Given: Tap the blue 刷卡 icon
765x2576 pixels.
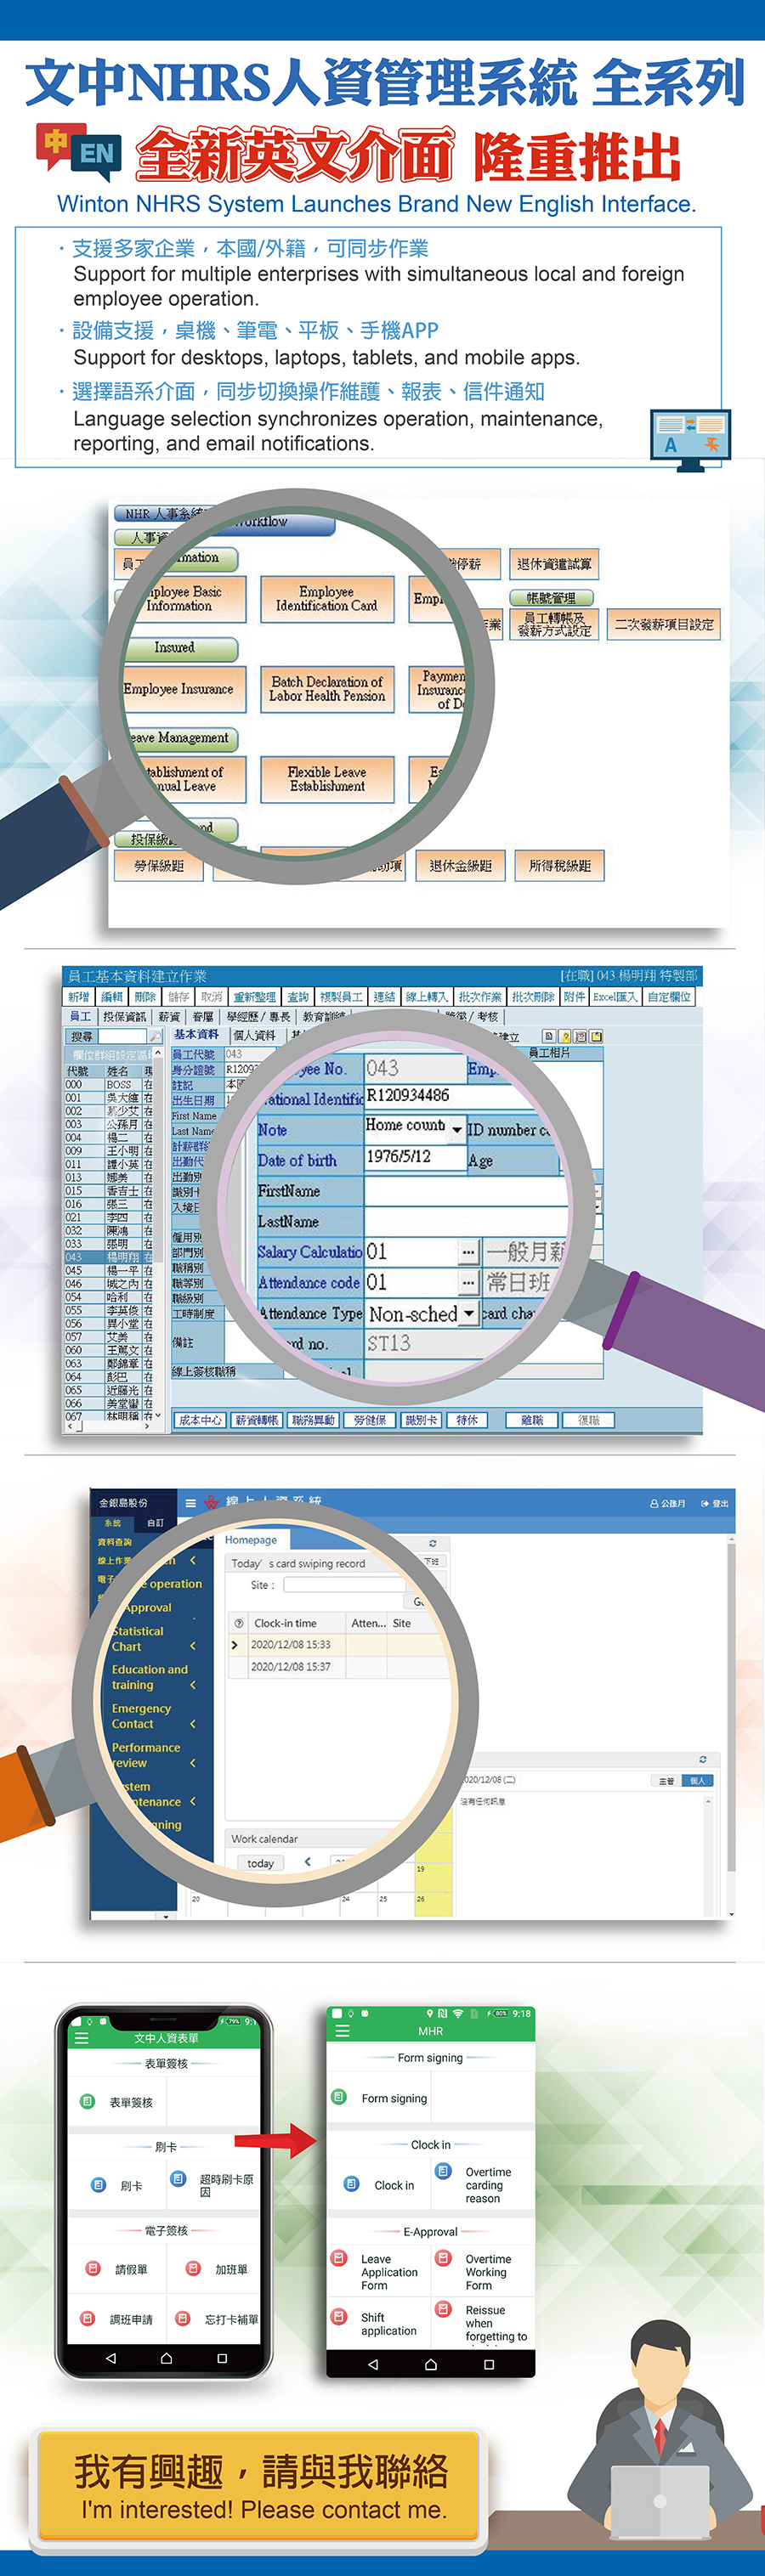Looking at the screenshot, I should (x=98, y=2184).
